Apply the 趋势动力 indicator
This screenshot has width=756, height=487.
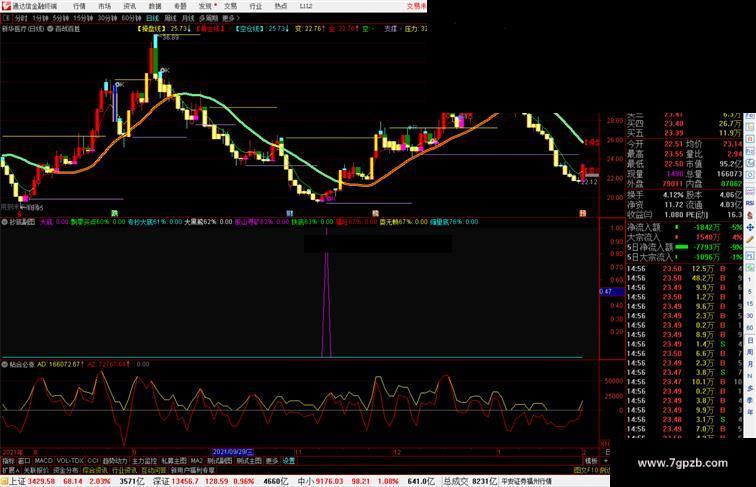point(115,461)
